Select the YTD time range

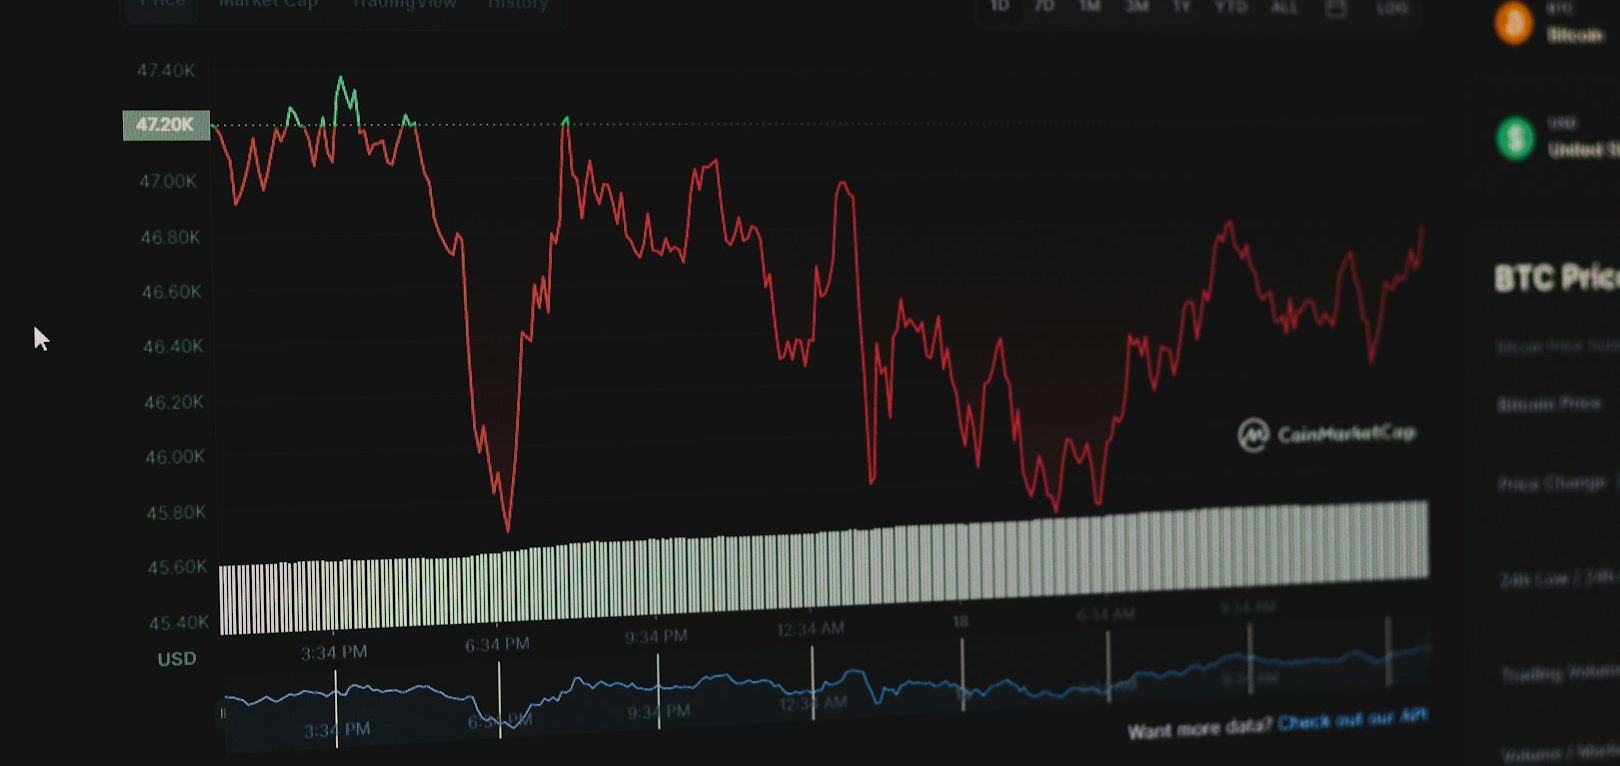[1231, 7]
